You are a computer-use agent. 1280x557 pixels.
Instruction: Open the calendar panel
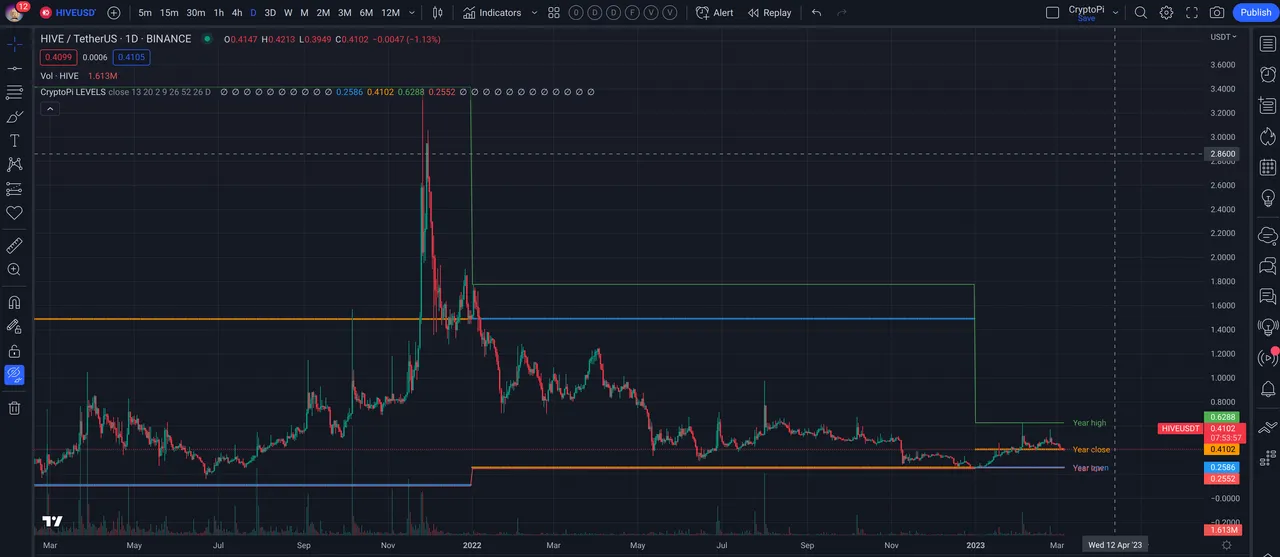[1267, 168]
